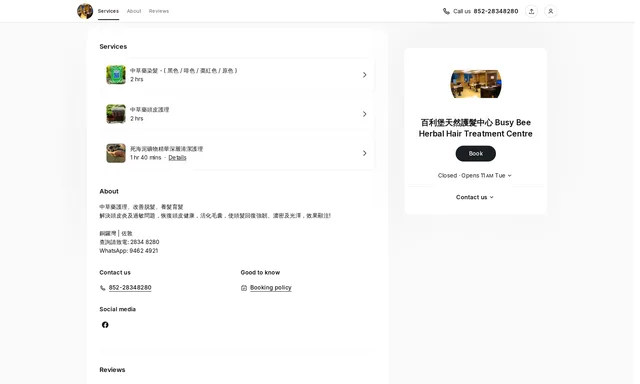The width and height of the screenshot is (640, 384).
Task: Click the Social media heading
Action: (118, 309)
